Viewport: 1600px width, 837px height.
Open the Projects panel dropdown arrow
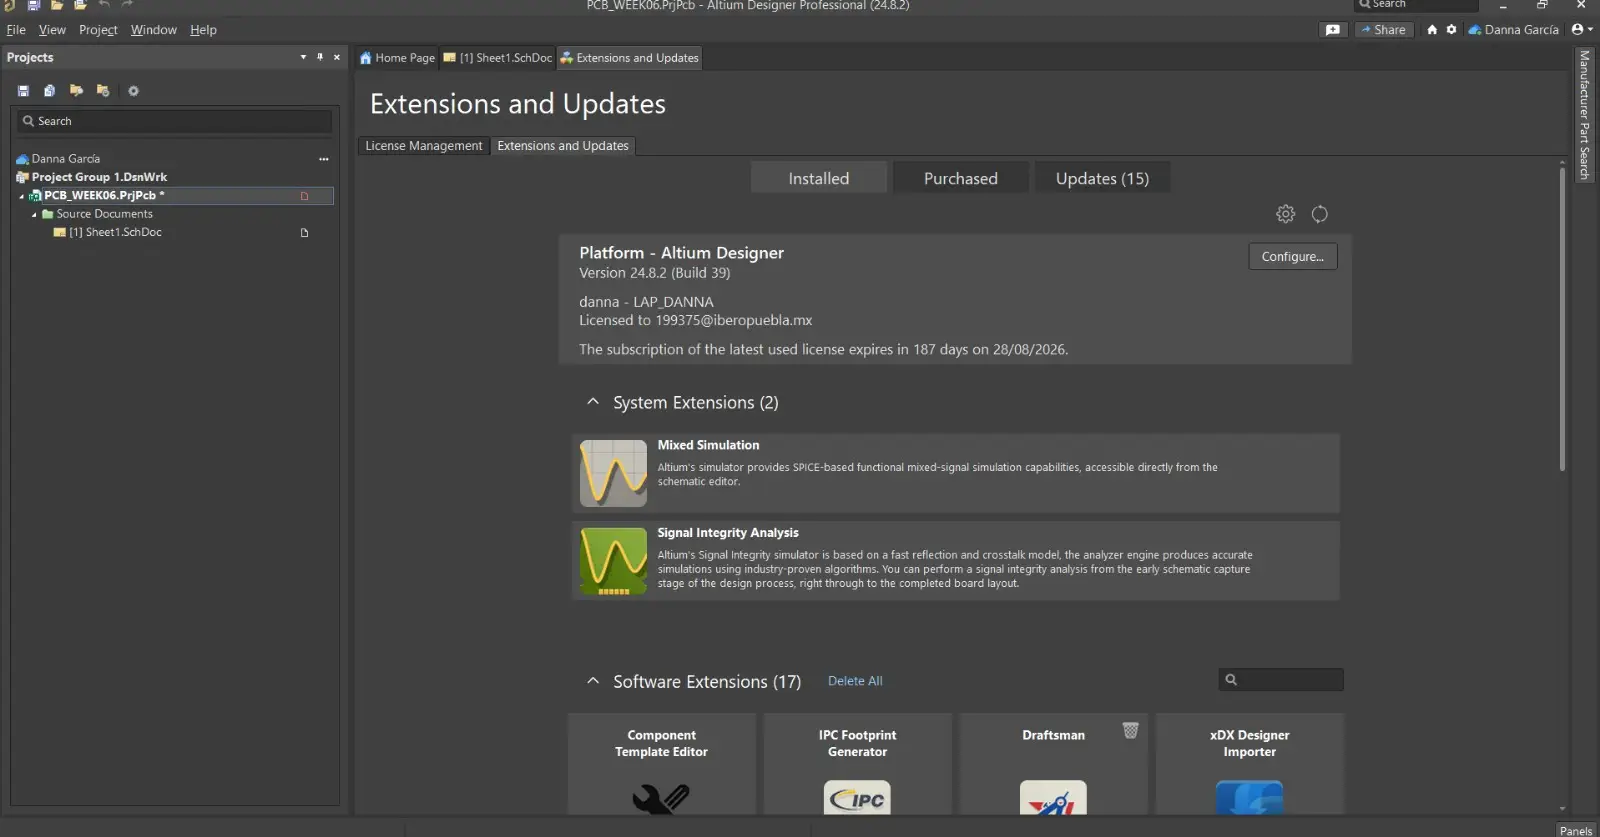pos(303,57)
